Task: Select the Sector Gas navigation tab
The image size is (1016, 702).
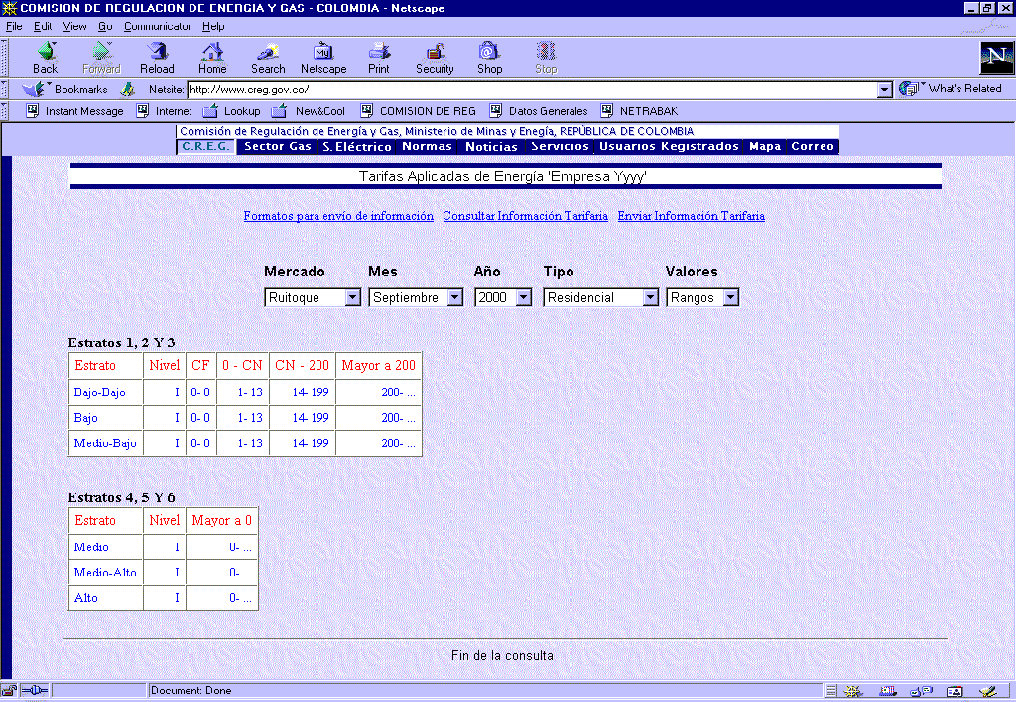Action: [278, 146]
